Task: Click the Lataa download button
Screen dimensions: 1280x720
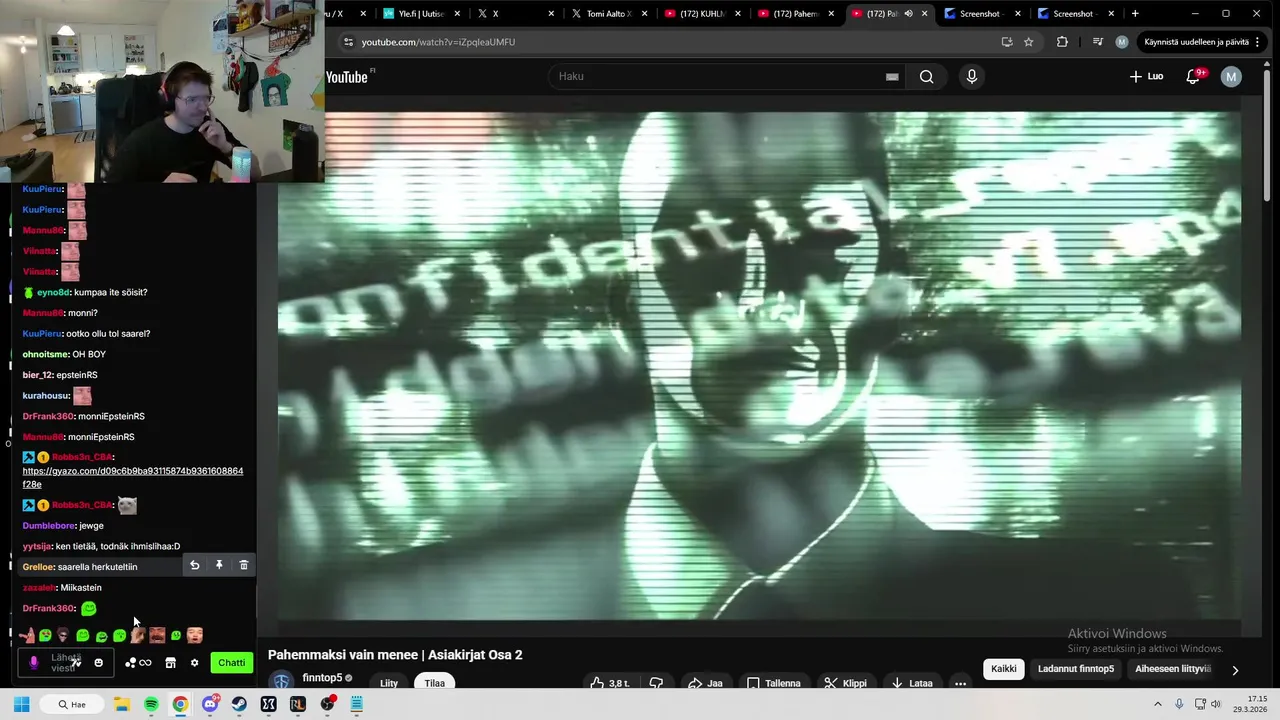Action: [911, 683]
